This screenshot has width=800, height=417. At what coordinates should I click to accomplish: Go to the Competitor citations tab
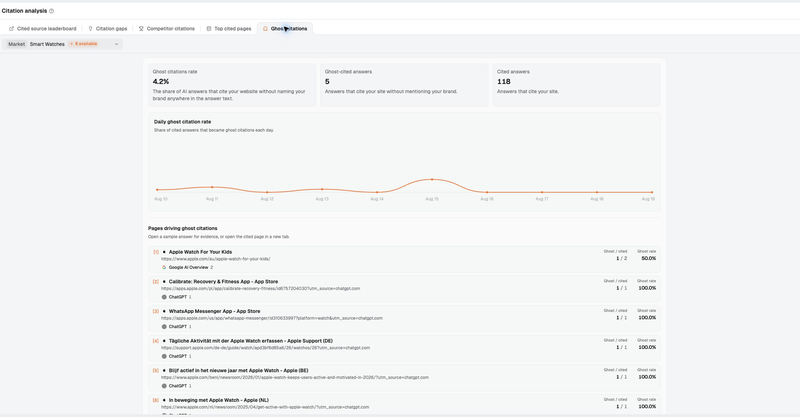[x=167, y=29]
